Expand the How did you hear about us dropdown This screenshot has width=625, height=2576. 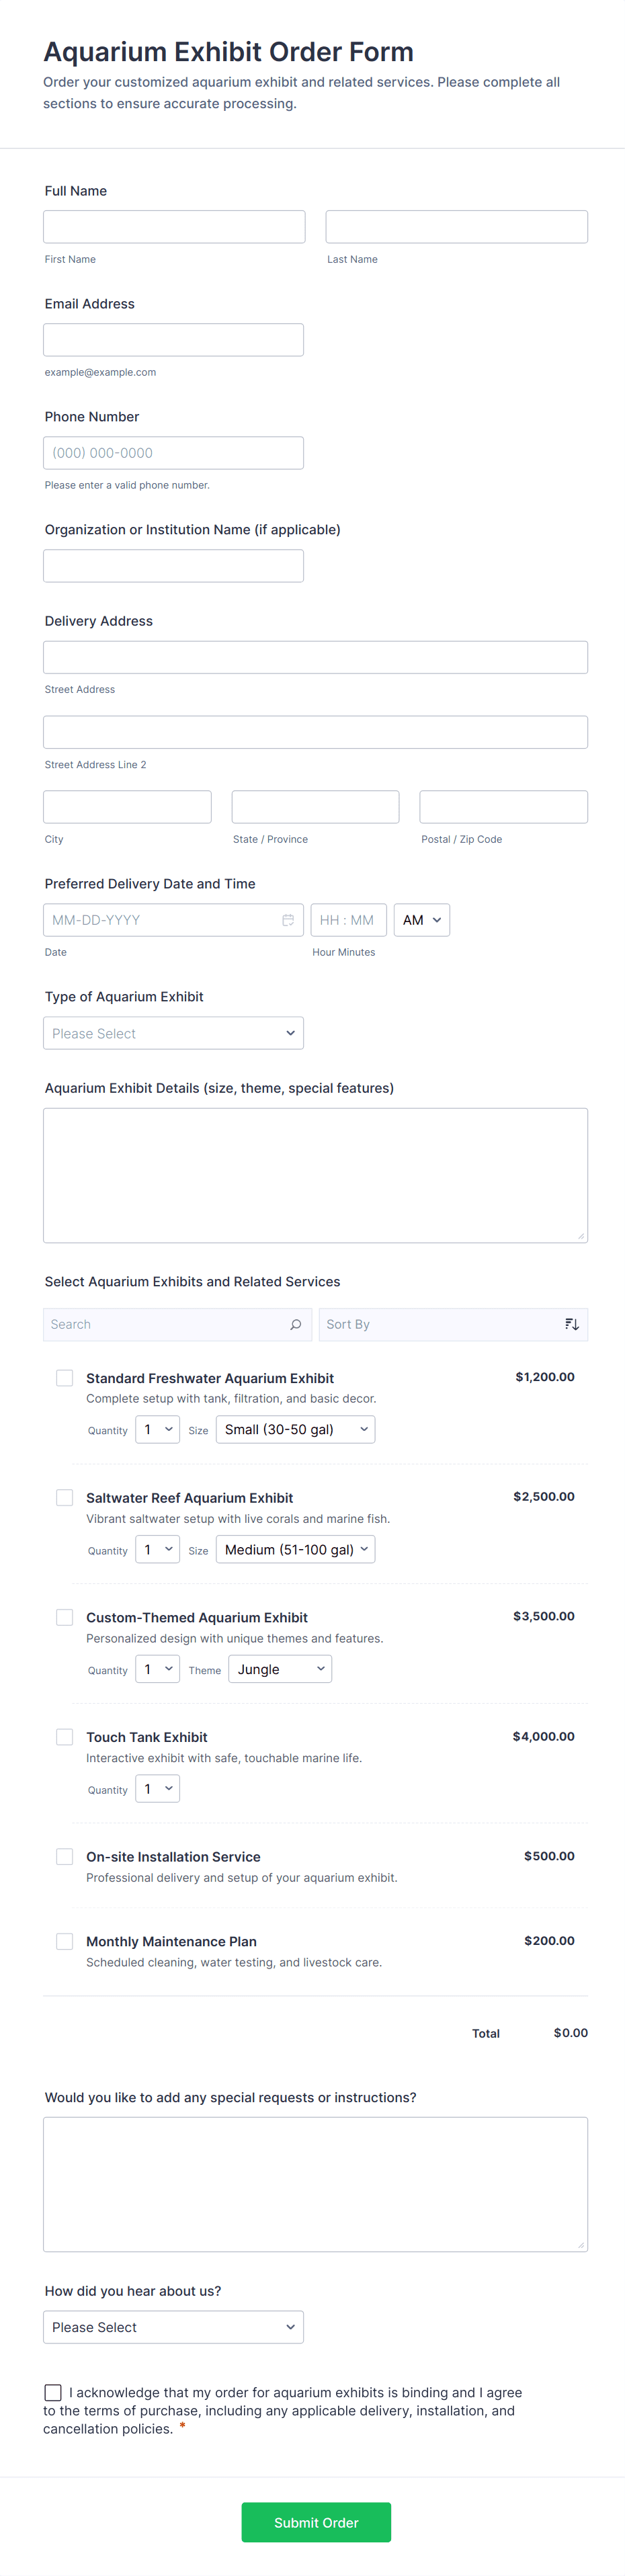coord(173,2327)
